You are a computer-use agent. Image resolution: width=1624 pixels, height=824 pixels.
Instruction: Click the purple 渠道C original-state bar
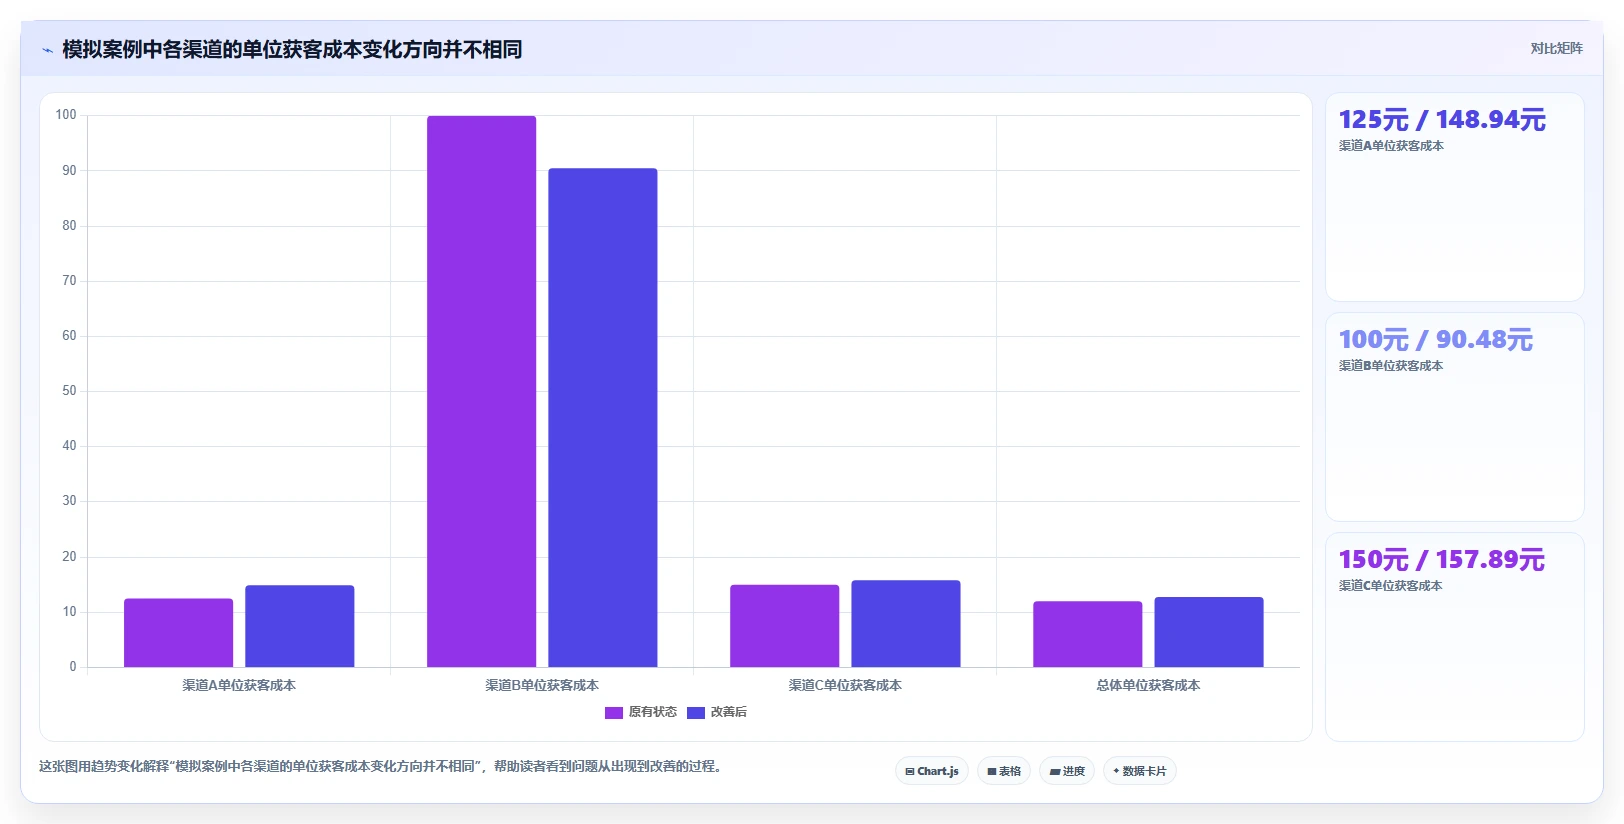(x=784, y=626)
